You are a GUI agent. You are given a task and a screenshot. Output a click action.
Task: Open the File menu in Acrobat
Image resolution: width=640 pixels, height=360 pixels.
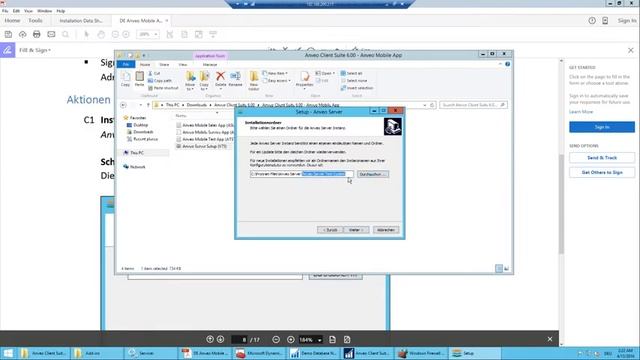(x=5, y=11)
